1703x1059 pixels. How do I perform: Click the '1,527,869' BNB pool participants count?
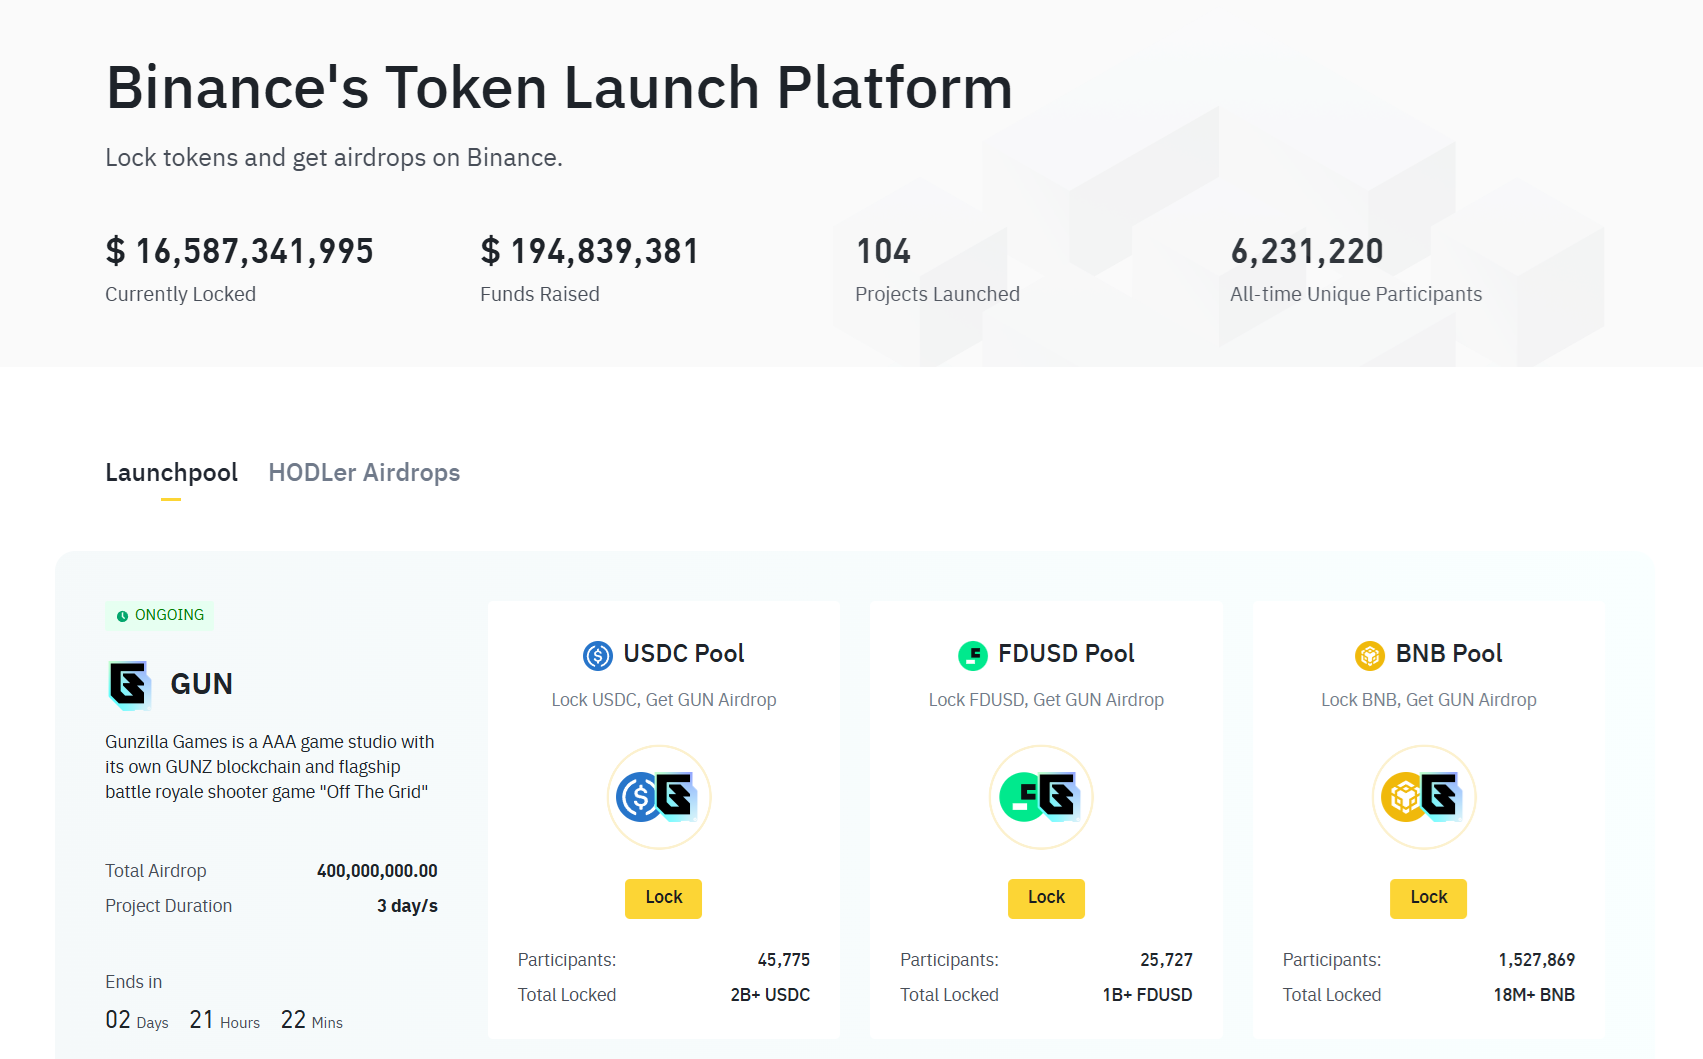pyautogui.click(x=1536, y=960)
